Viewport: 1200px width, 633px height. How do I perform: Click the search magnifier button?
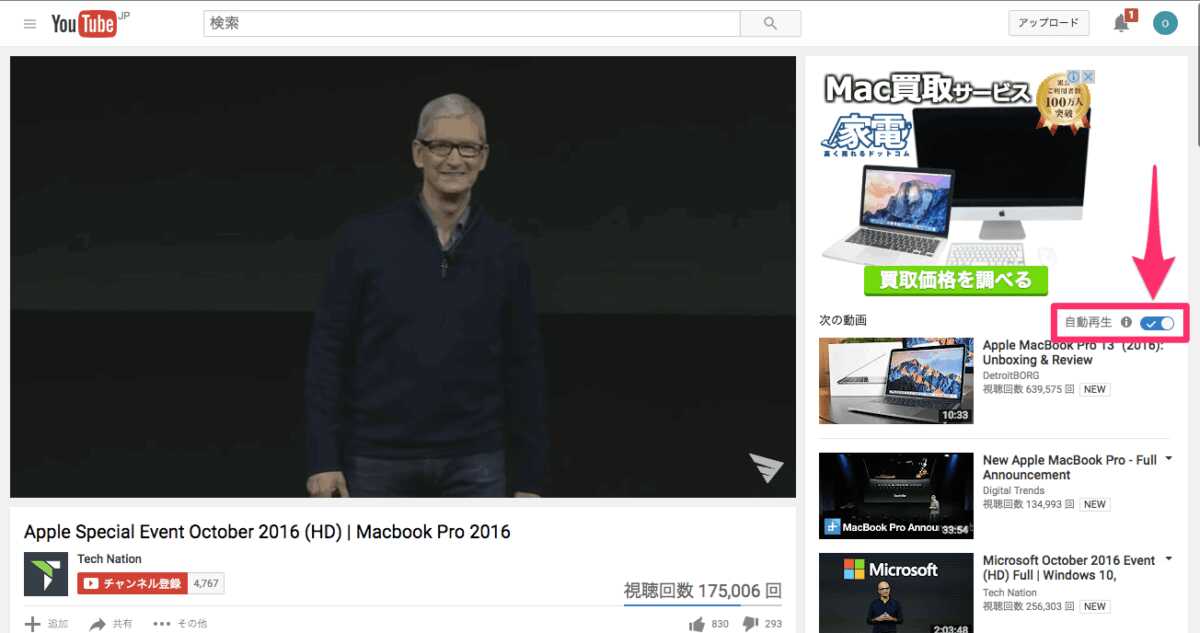[x=770, y=24]
